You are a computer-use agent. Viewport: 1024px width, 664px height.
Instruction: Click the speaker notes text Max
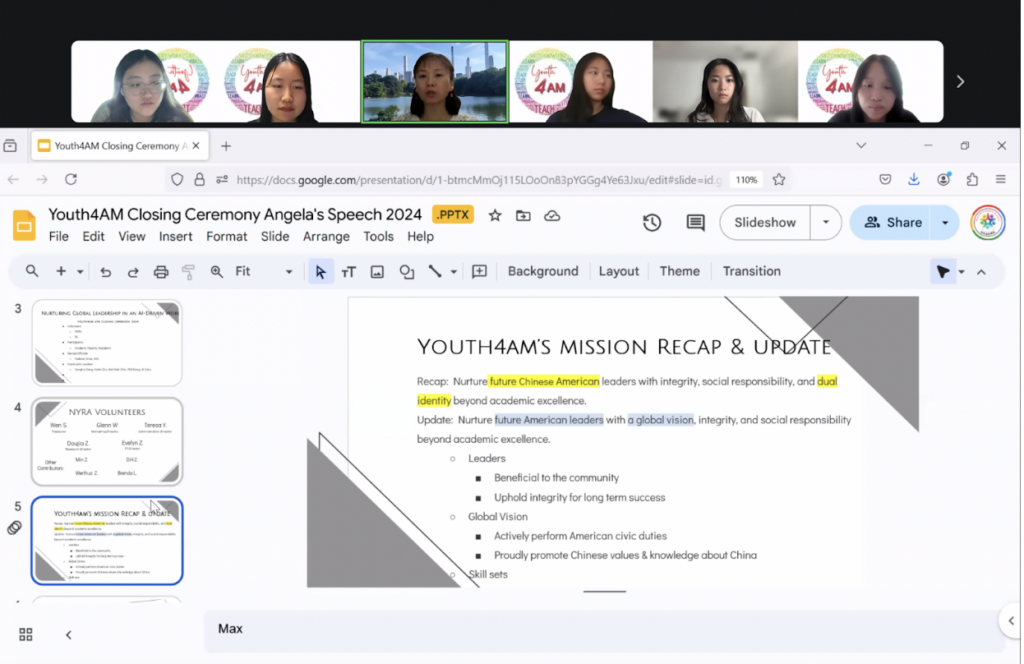click(230, 629)
